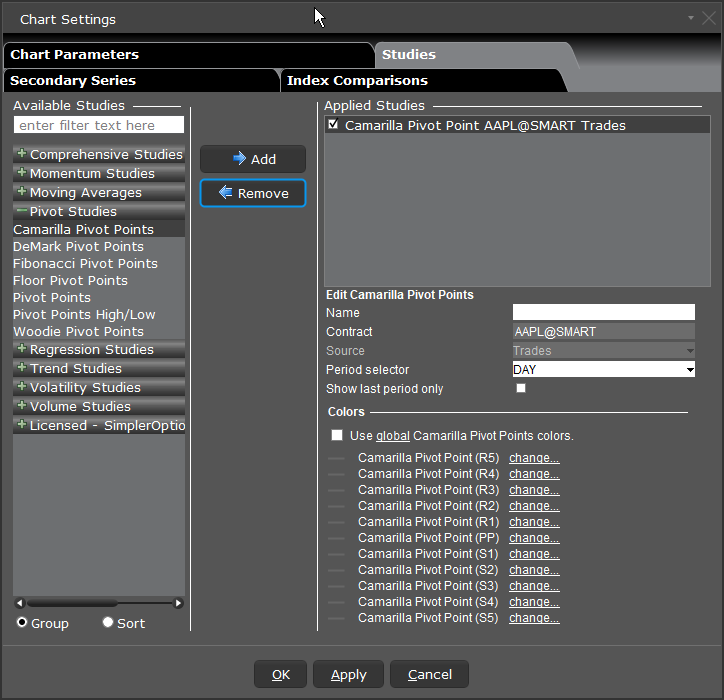Select Woodie Pivot Points study
The width and height of the screenshot is (724, 700).
click(x=99, y=332)
